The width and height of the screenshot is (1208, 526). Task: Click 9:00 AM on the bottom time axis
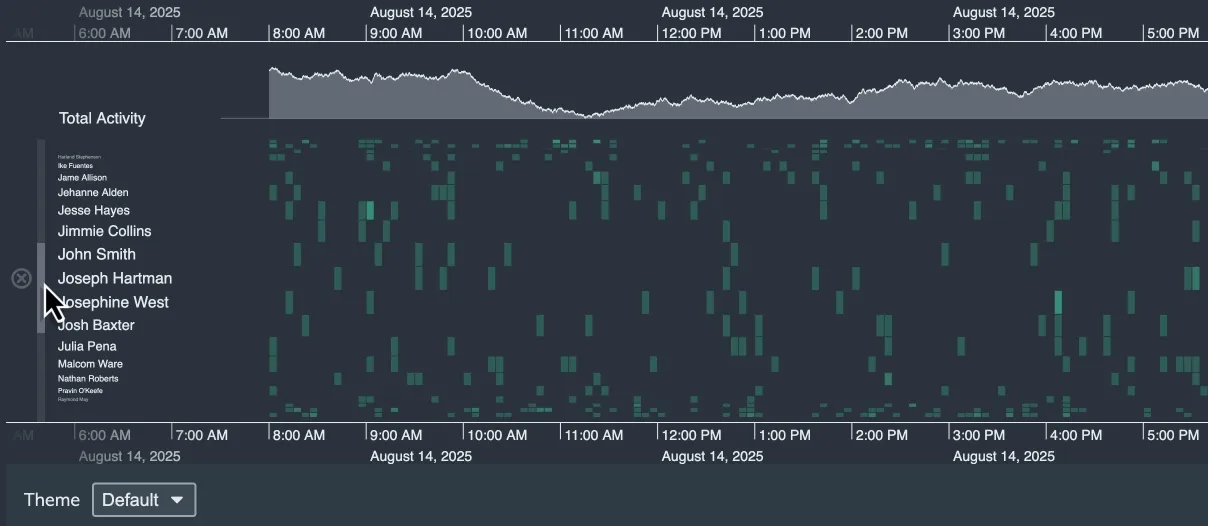pyautogui.click(x=395, y=435)
